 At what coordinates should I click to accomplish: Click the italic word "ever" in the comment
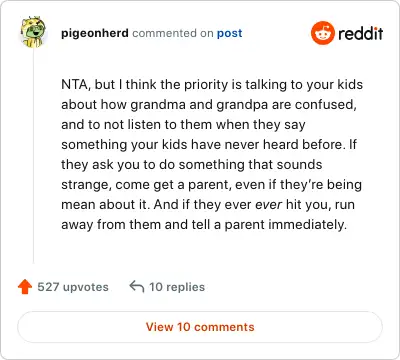coord(269,205)
